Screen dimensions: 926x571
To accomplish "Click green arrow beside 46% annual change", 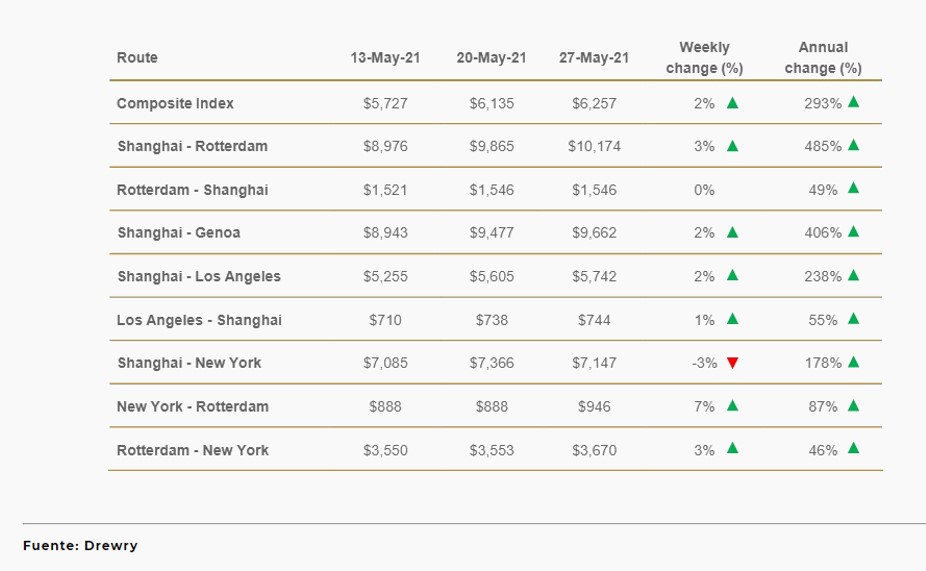I will [x=853, y=449].
